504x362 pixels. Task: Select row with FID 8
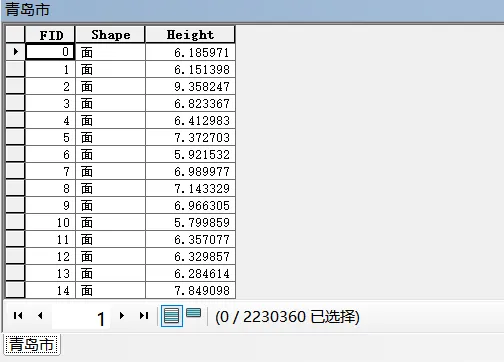click(x=15, y=188)
